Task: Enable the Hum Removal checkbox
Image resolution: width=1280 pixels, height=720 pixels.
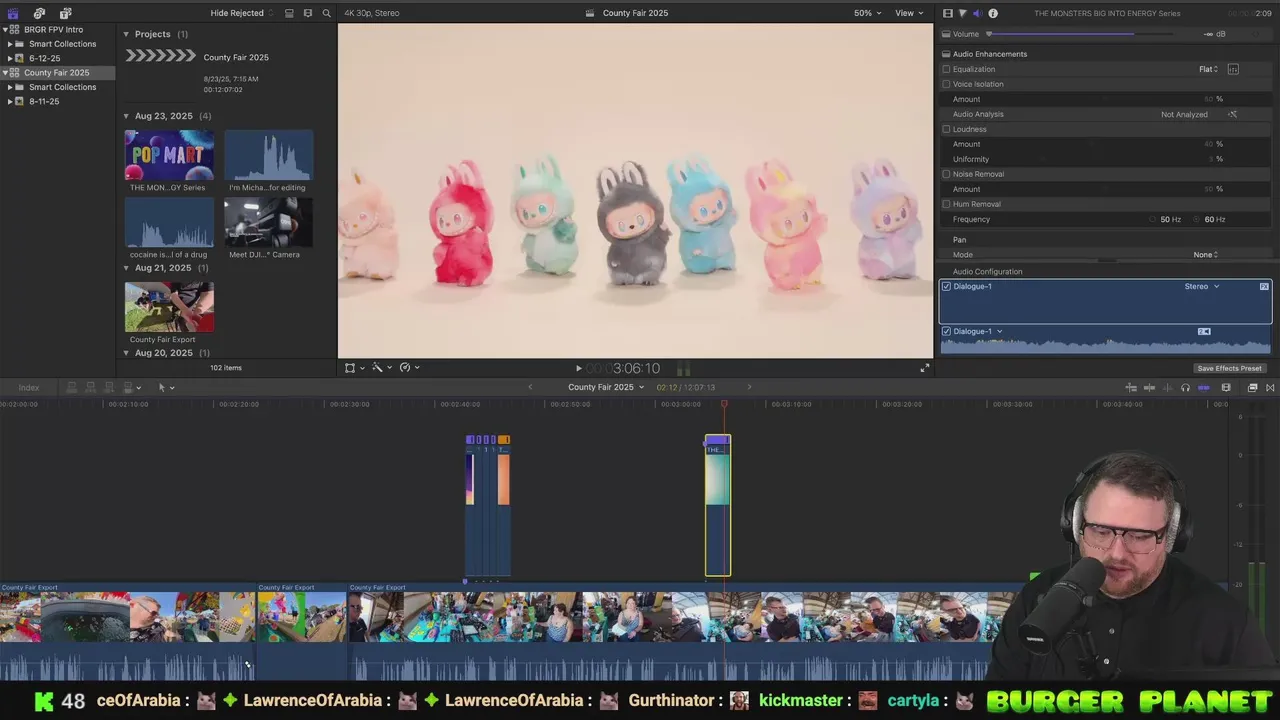Action: coord(946,204)
